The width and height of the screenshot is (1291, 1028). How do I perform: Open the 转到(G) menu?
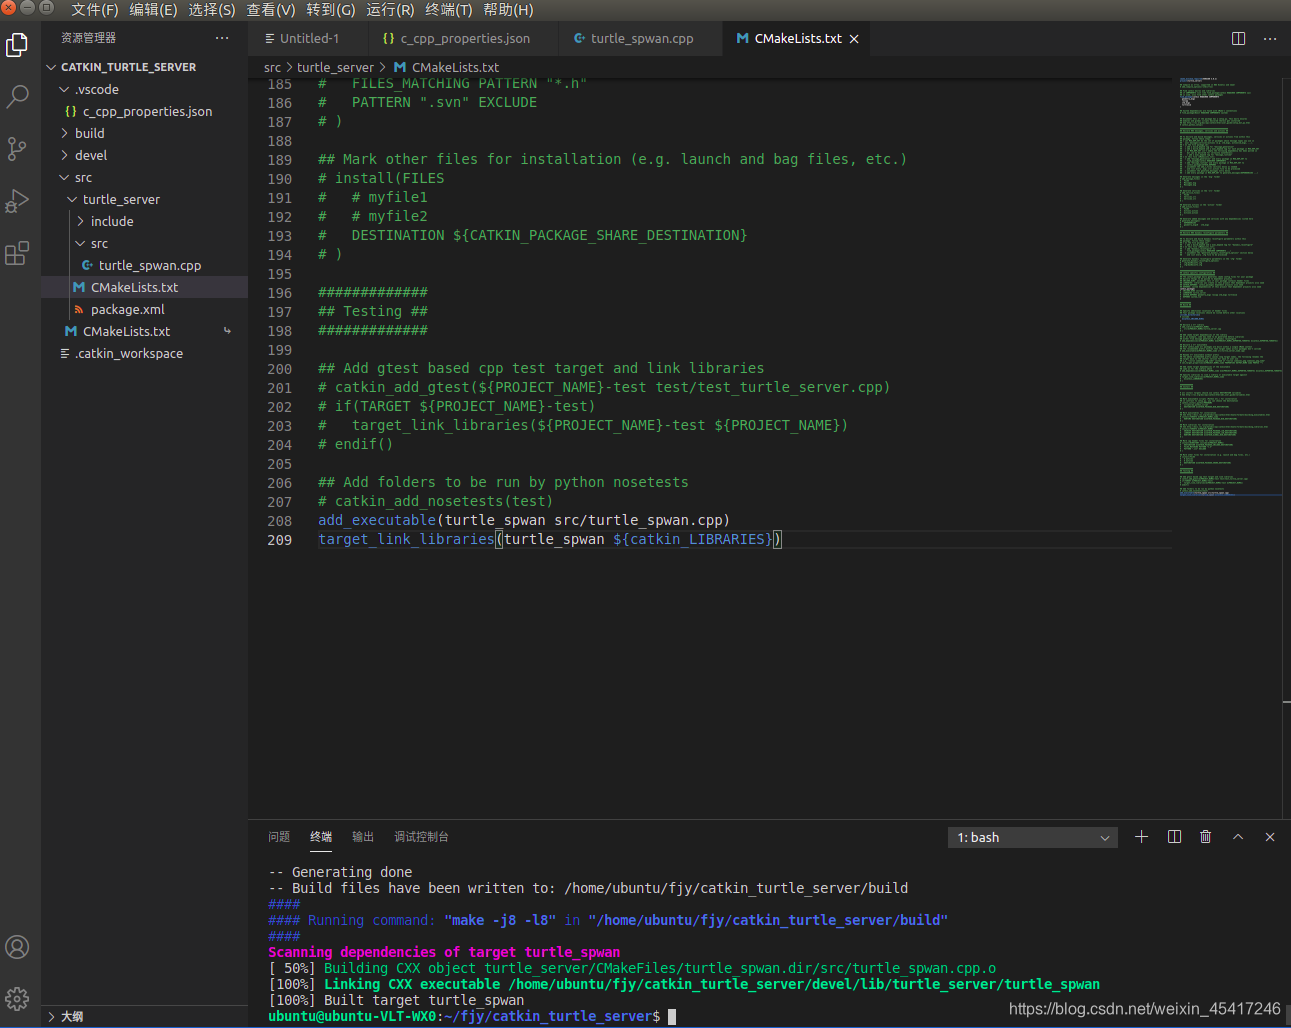[x=331, y=10]
